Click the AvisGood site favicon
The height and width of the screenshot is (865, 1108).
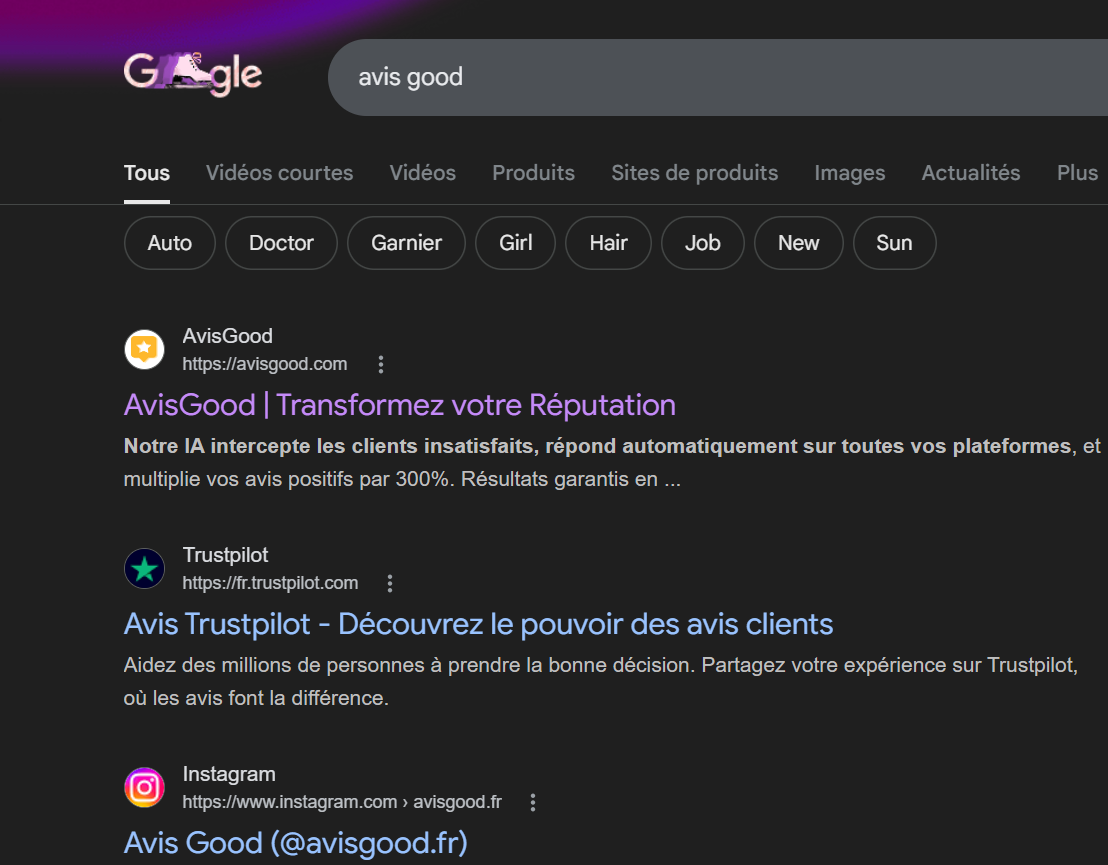144,350
